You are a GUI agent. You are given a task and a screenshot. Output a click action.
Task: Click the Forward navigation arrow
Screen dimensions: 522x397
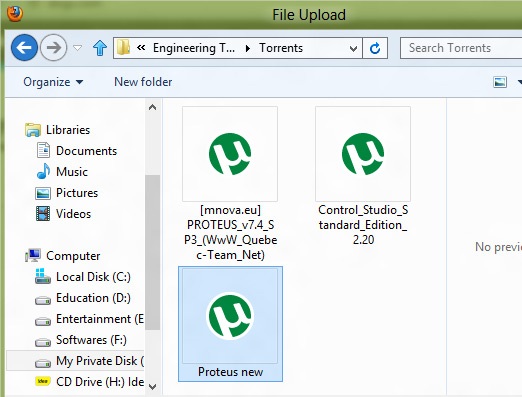53,48
